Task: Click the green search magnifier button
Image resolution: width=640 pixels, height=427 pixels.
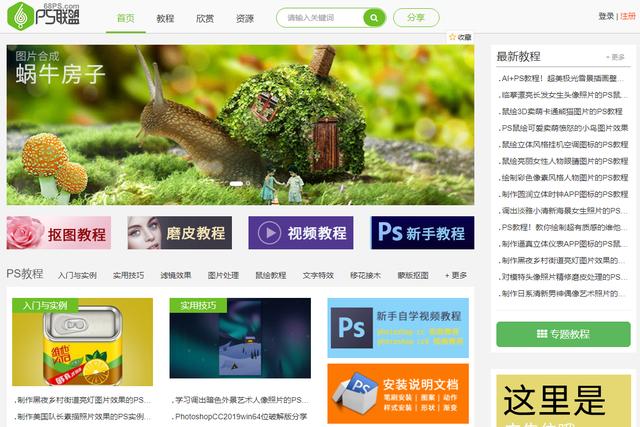Action: coord(373,18)
